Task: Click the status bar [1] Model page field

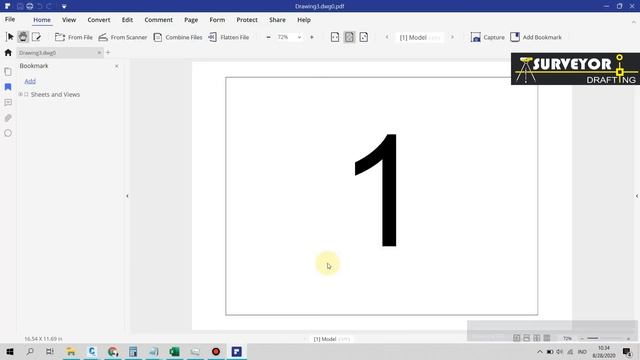Action: (331, 339)
